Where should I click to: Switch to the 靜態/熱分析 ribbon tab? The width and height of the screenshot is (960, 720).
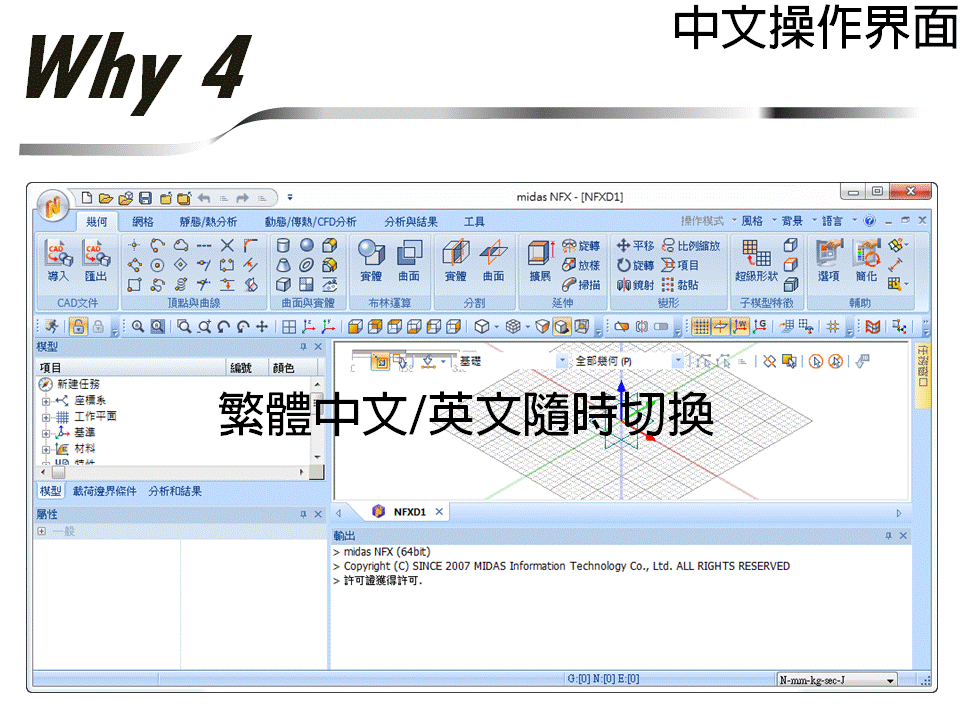(208, 222)
